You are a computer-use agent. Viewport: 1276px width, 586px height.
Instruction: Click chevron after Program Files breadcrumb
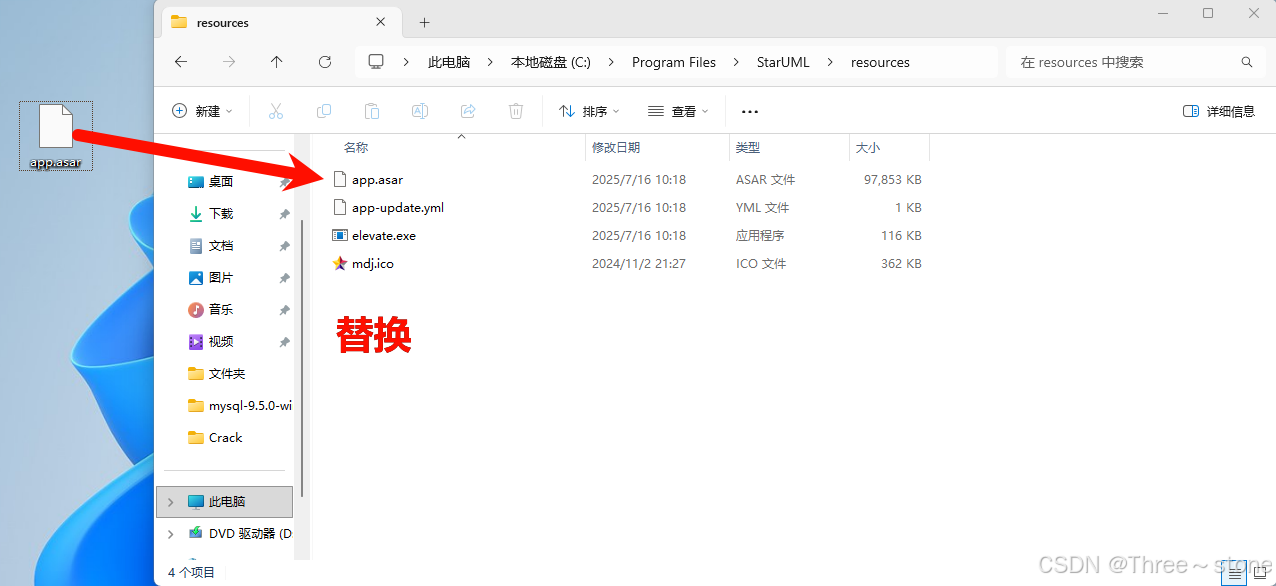[x=735, y=62]
